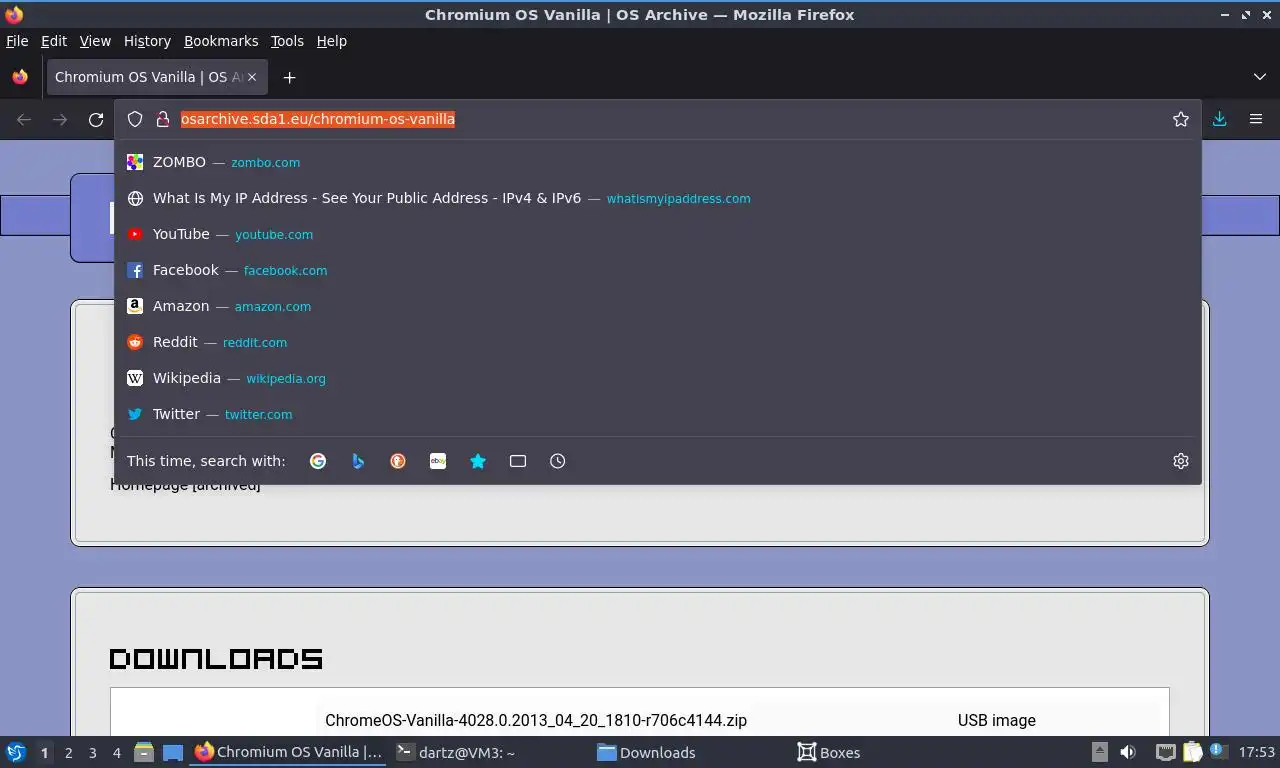The image size is (1280, 768).
Task: Click the tracking protection shield icon
Action: [x=135, y=119]
